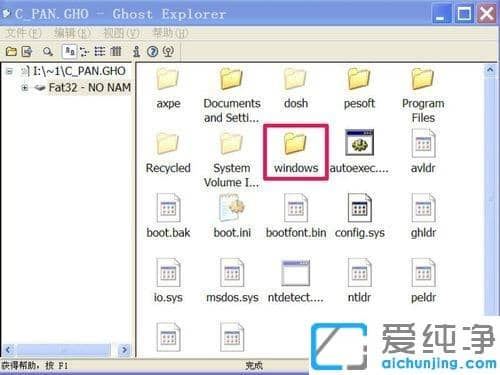Click the file list vertical scrollbar thumb
500x375 pixels.
tap(490, 197)
